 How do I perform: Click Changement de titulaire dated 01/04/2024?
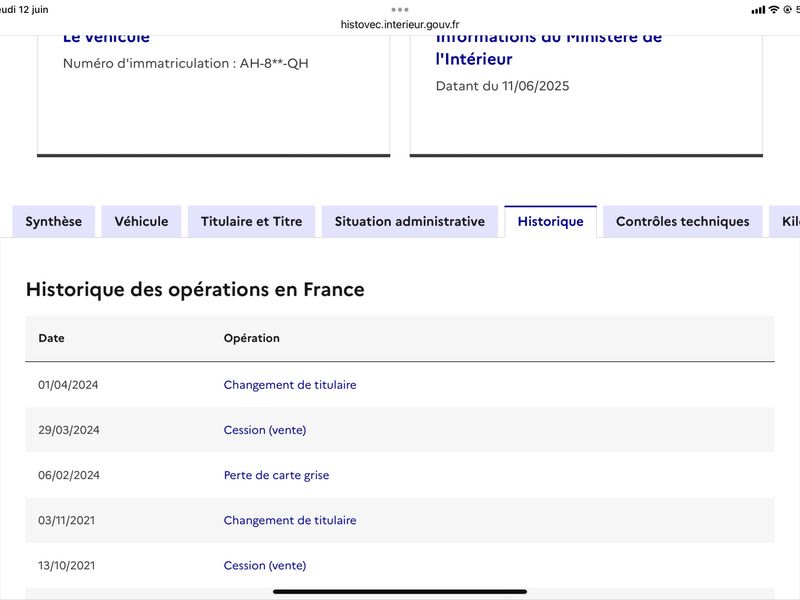pyautogui.click(x=290, y=385)
